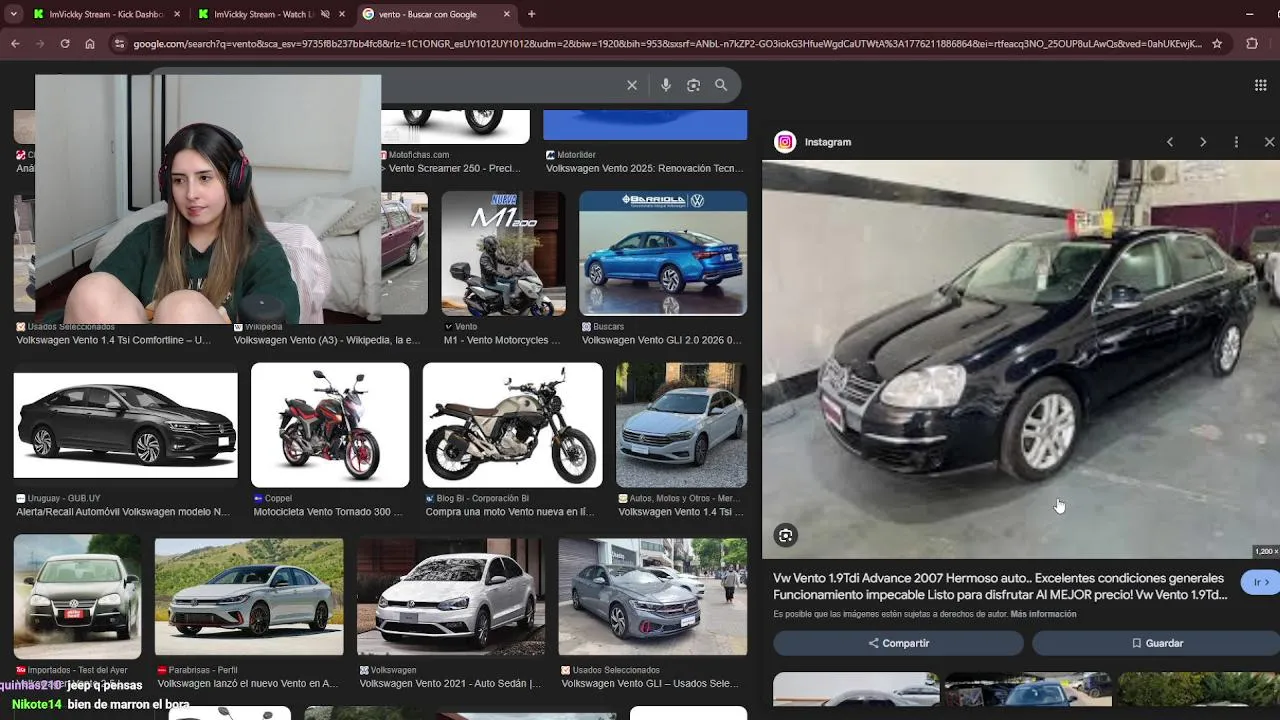Screen dimensions: 1280x720
Task: Click Nikote14 chat username
Action: (37, 704)
